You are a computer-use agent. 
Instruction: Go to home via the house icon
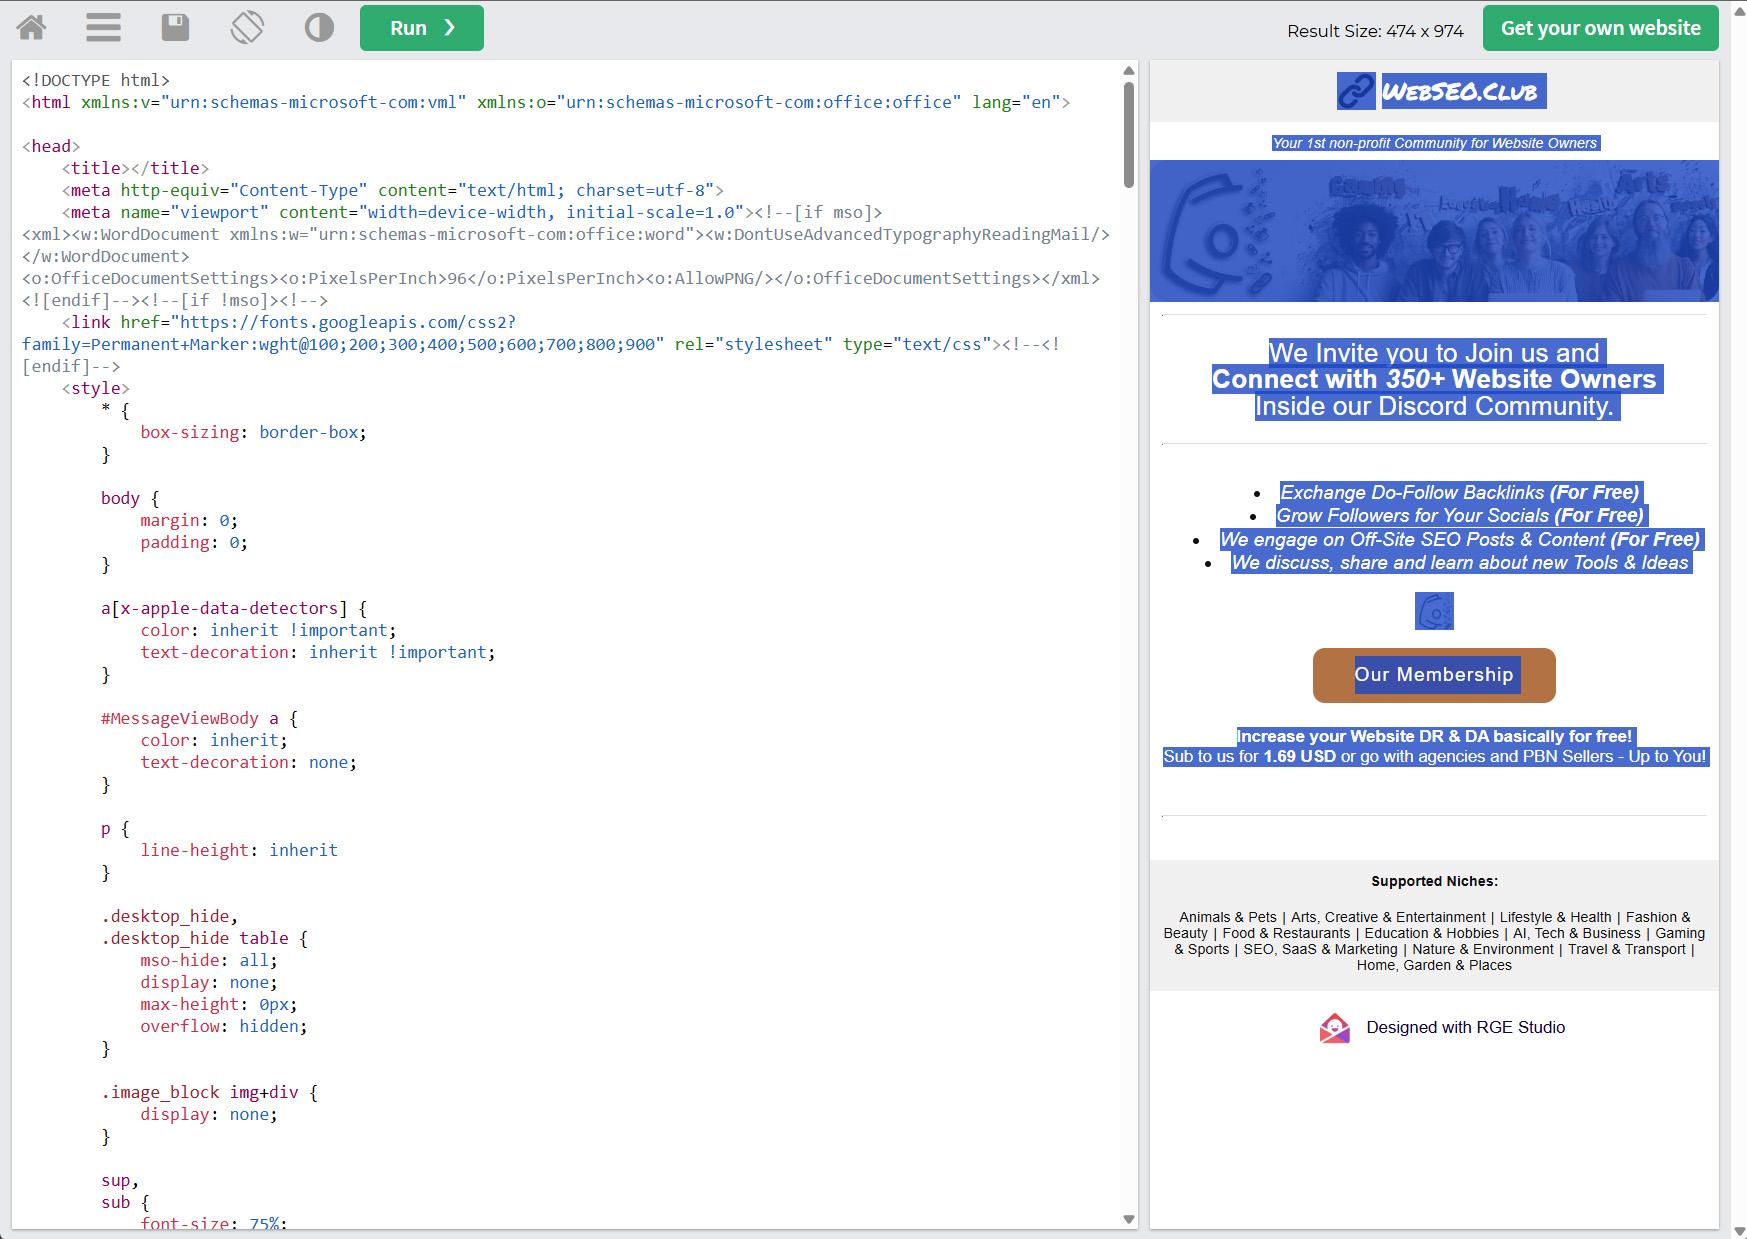click(31, 28)
